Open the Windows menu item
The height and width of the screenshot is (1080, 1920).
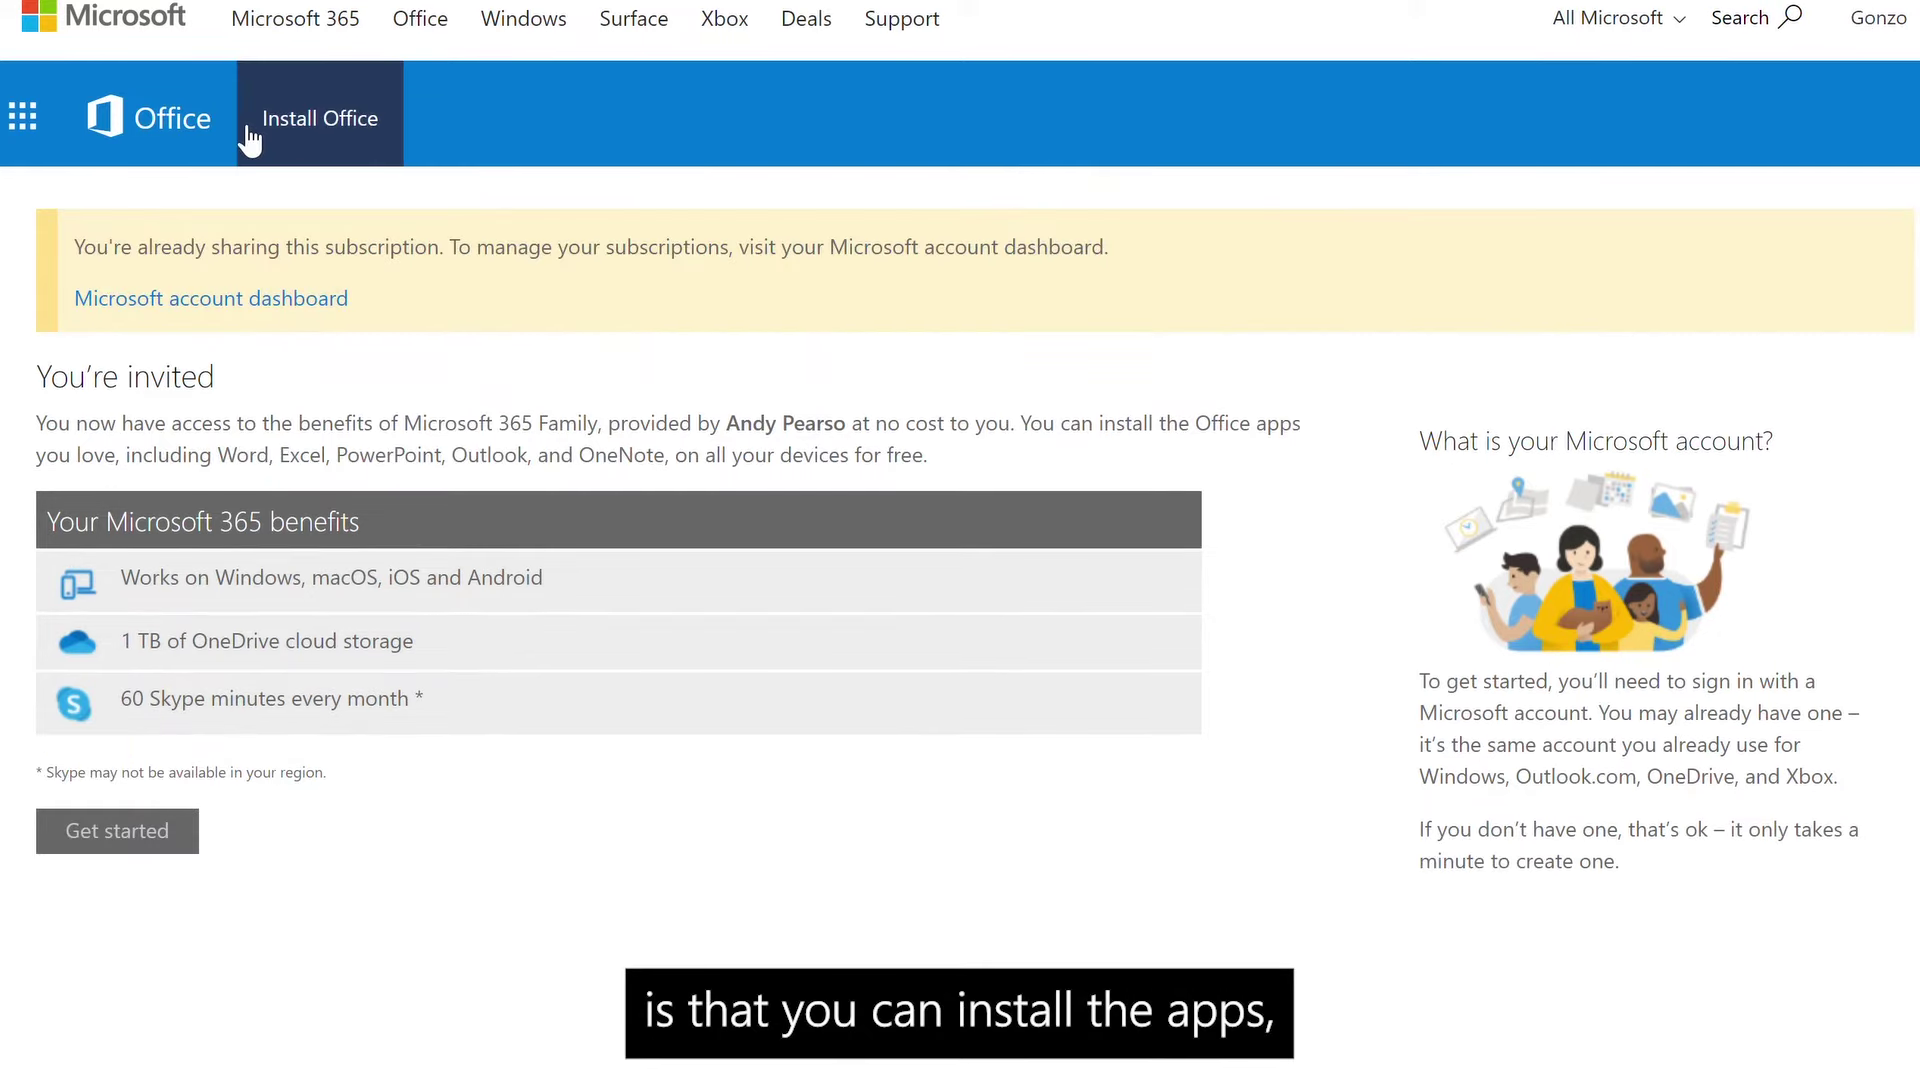(x=523, y=19)
